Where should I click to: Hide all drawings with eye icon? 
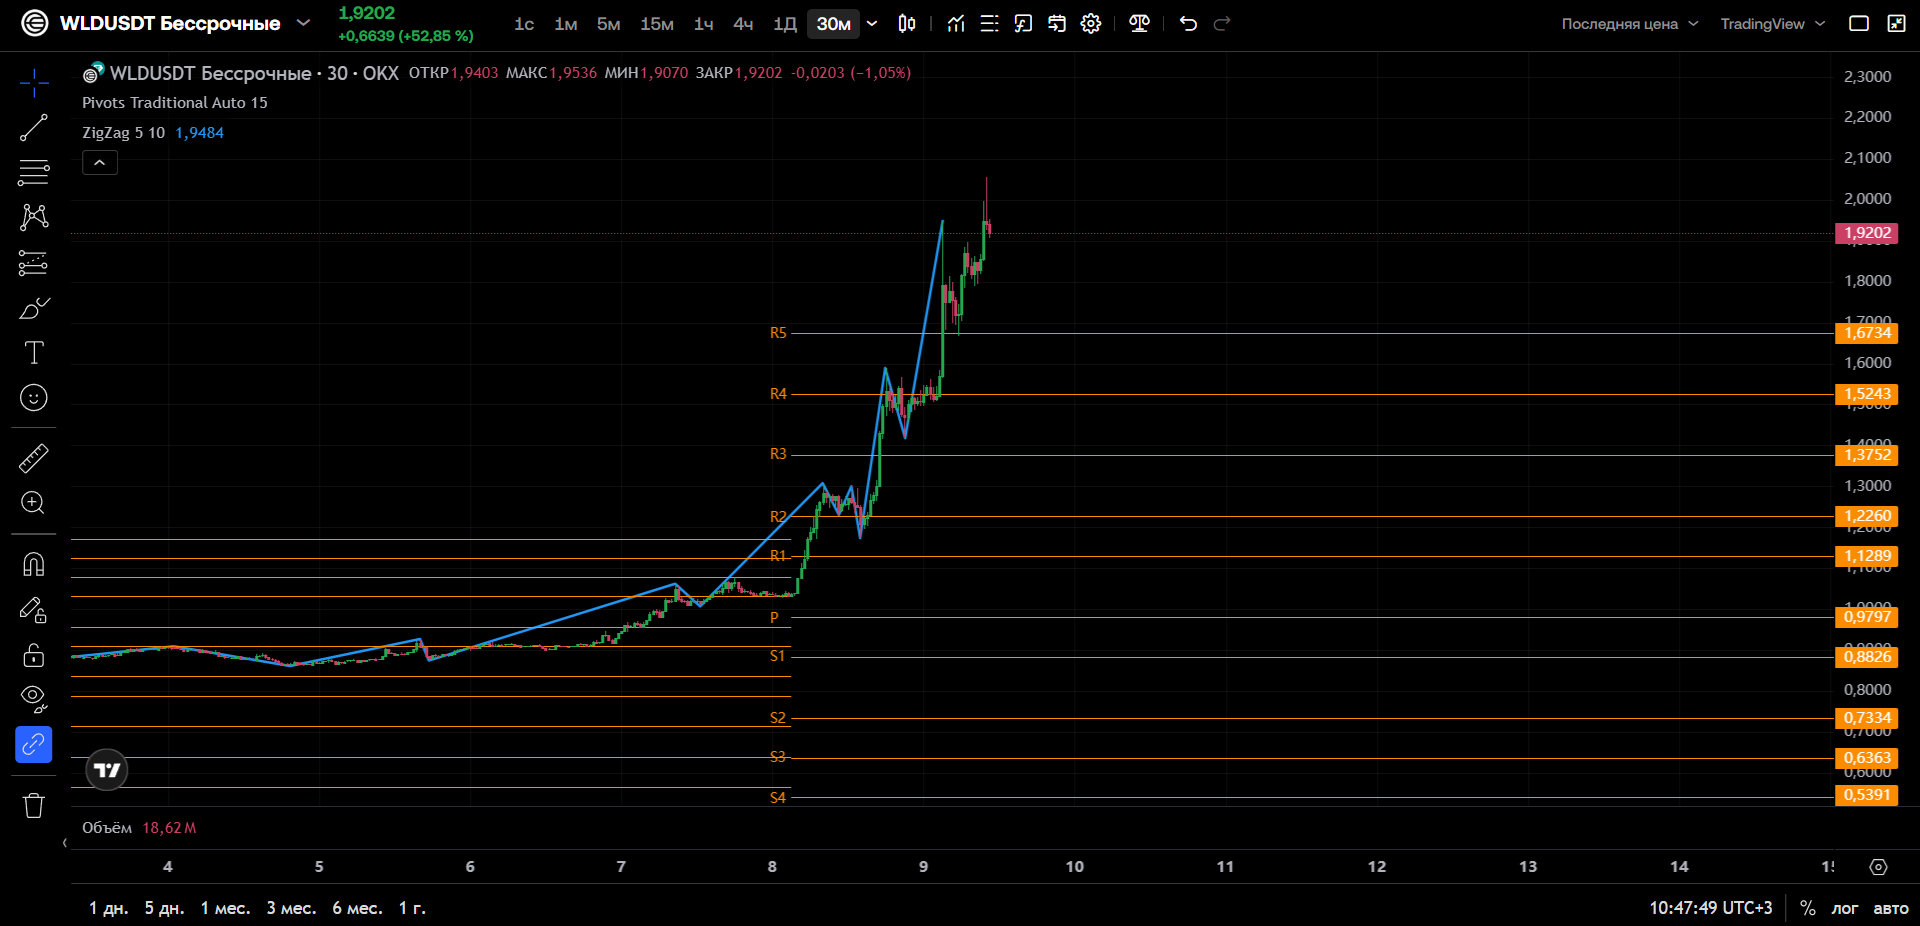click(x=33, y=699)
